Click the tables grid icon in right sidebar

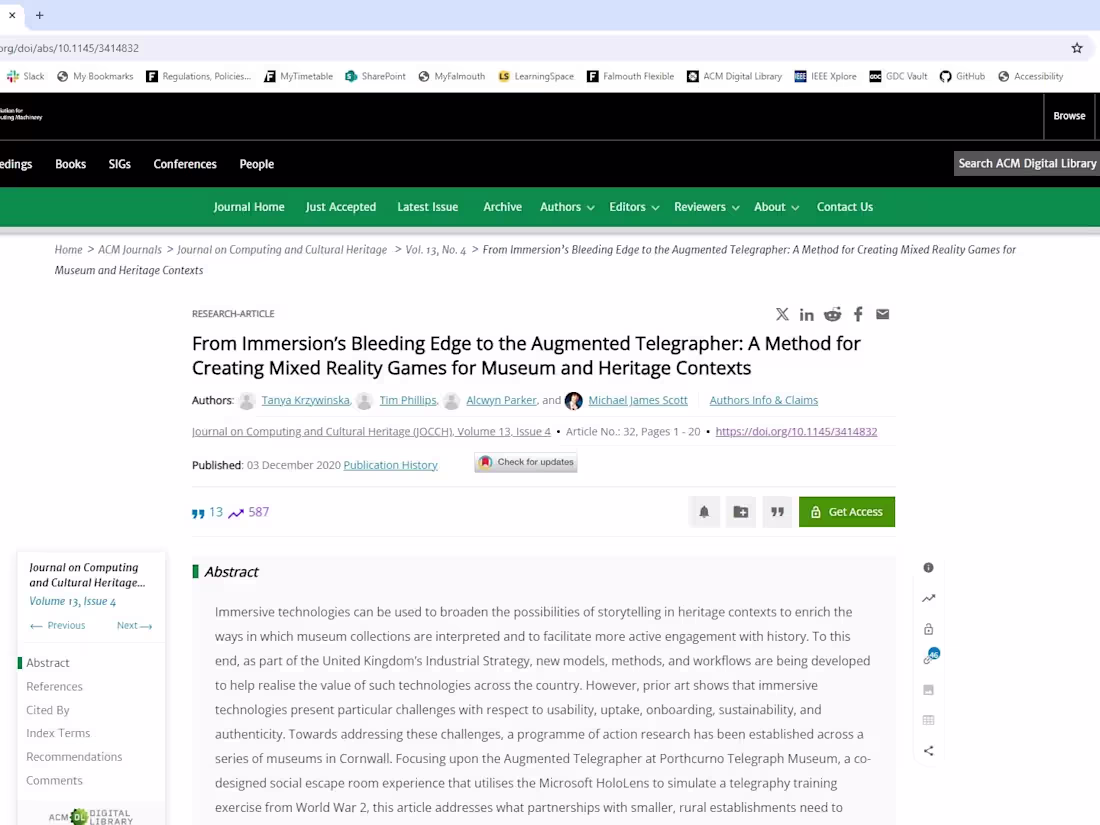[929, 720]
